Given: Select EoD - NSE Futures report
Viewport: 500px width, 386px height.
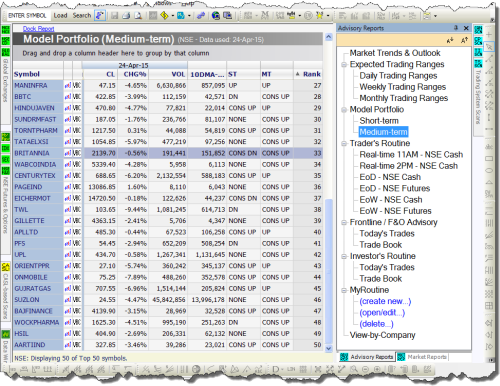Looking at the screenshot, I should [x=395, y=188].
